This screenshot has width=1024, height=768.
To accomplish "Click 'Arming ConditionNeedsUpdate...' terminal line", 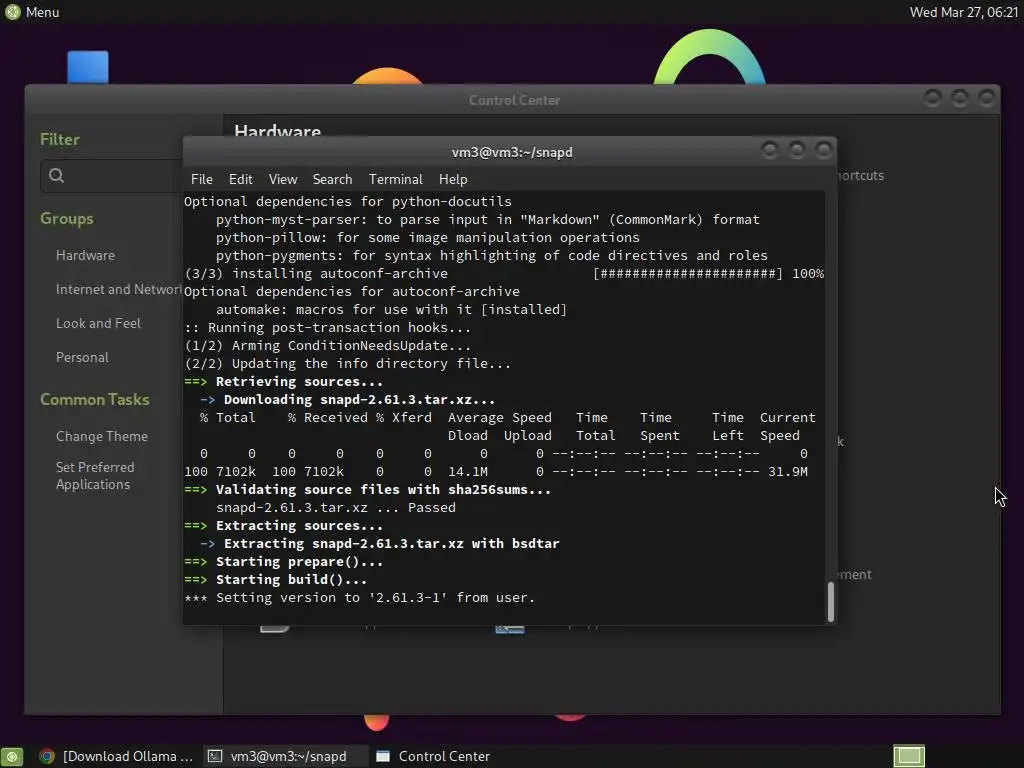I will coord(327,345).
